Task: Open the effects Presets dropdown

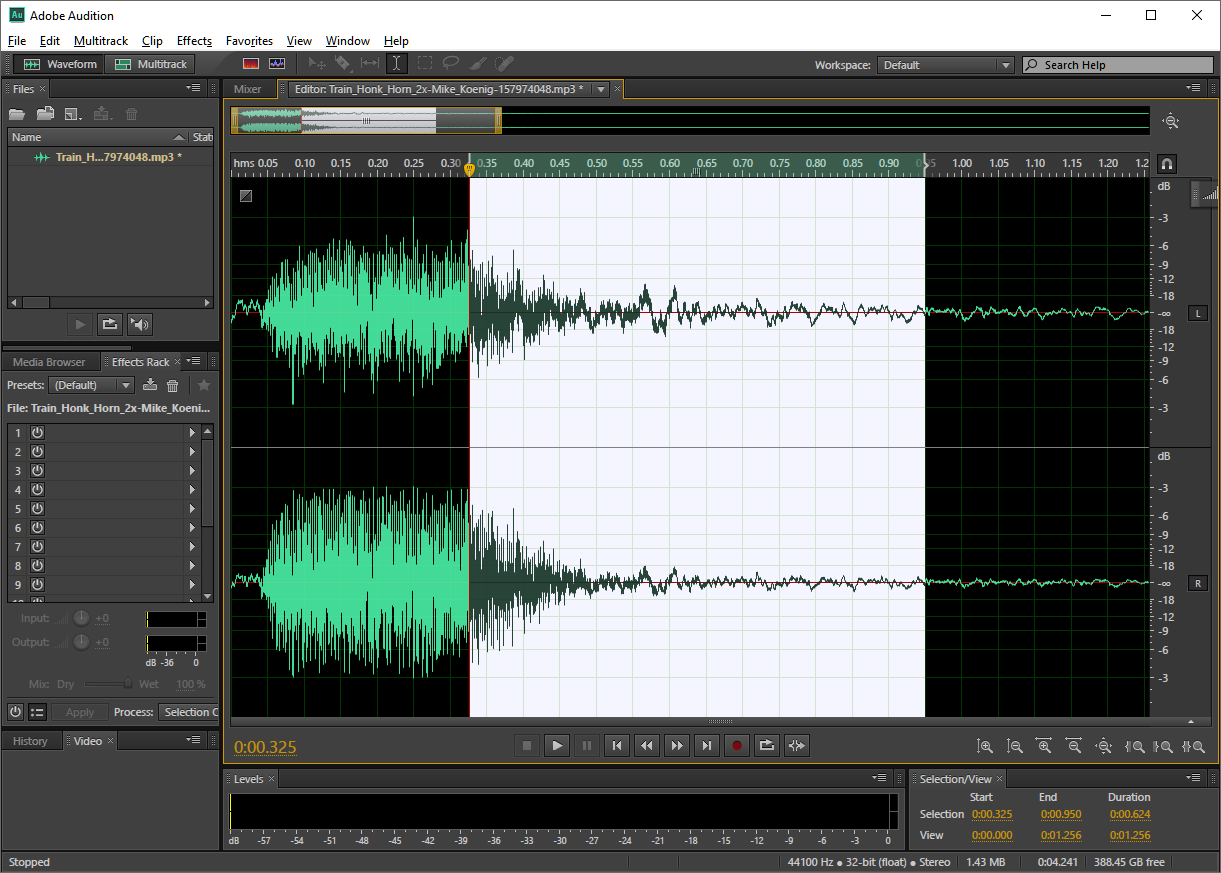Action: point(92,385)
